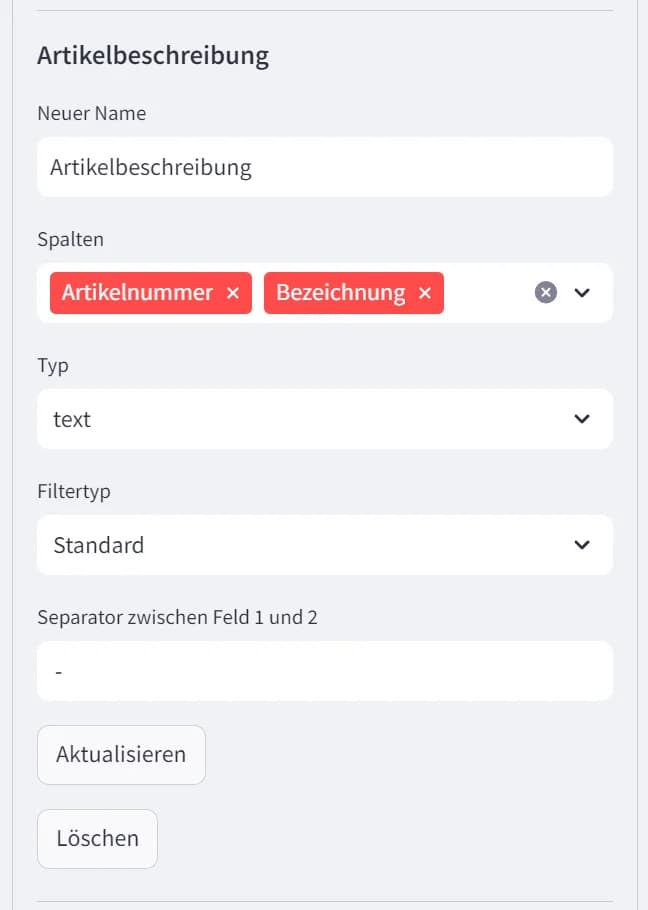Click the "Standard" value in Filtertyp
Screen dimensions: 648x910
click(98, 546)
